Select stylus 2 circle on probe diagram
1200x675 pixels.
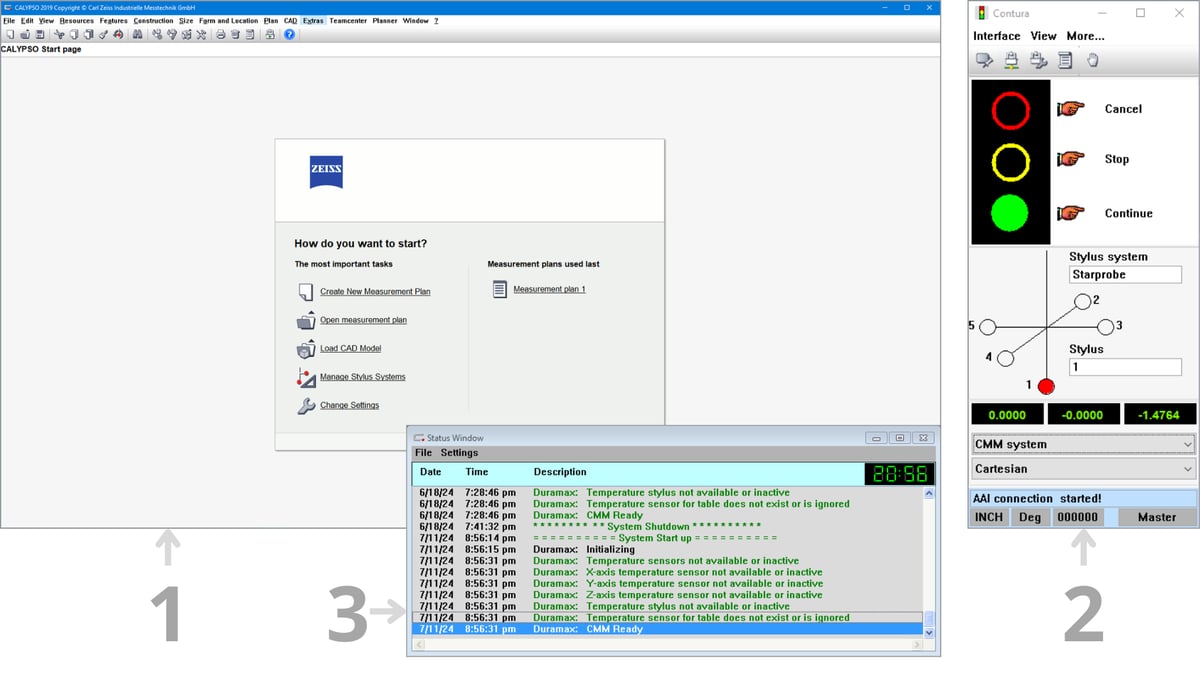[x=1082, y=300]
